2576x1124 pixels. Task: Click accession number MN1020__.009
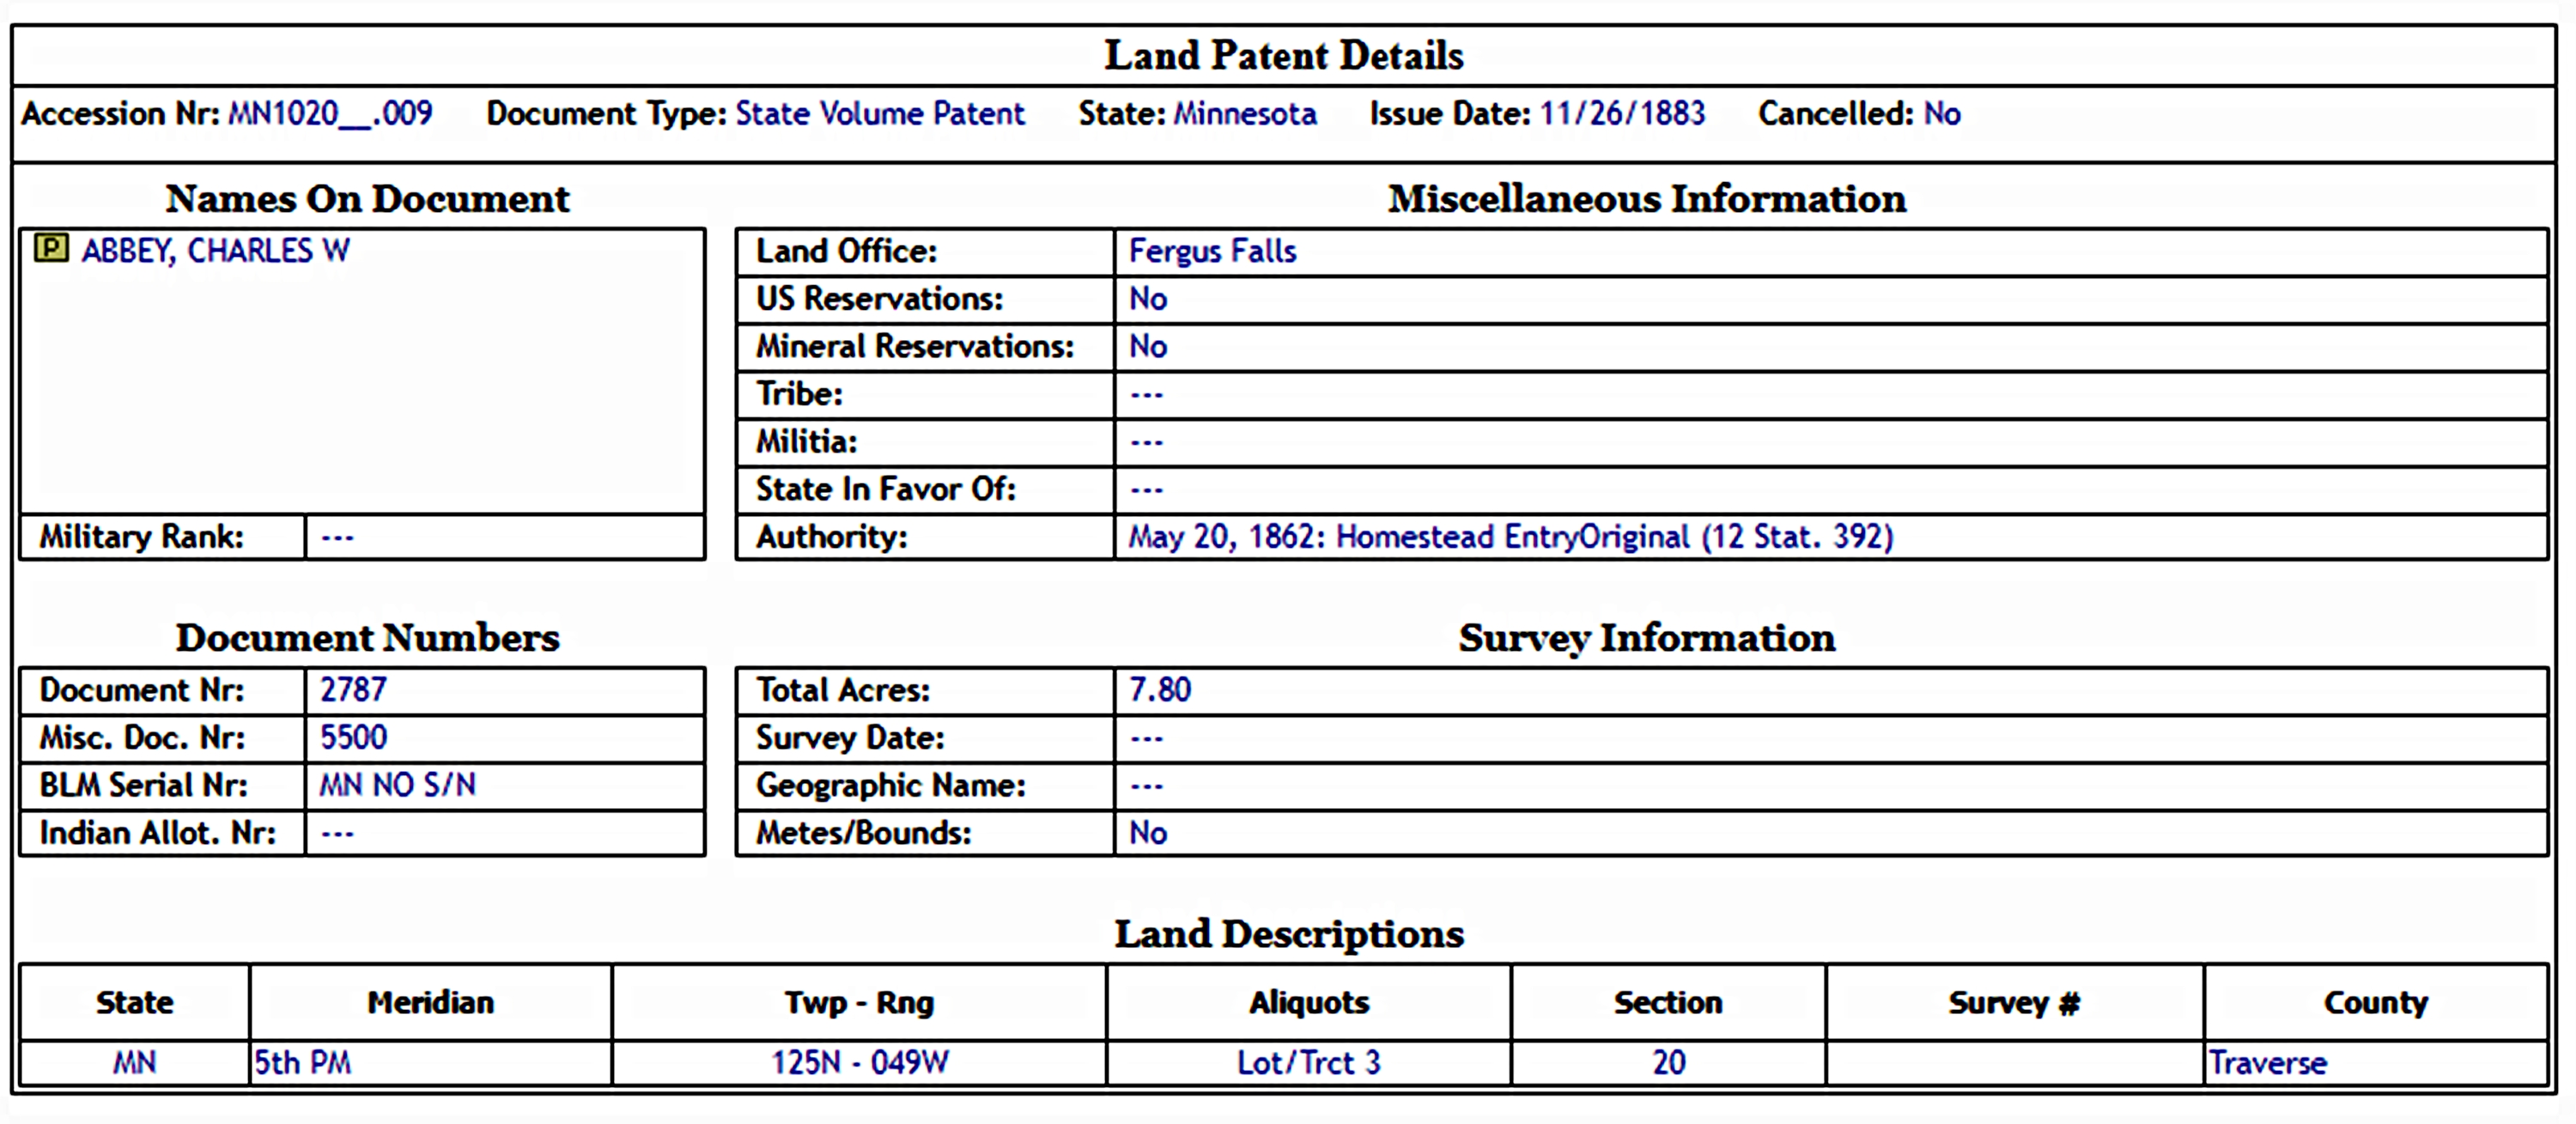pyautogui.click(x=330, y=114)
